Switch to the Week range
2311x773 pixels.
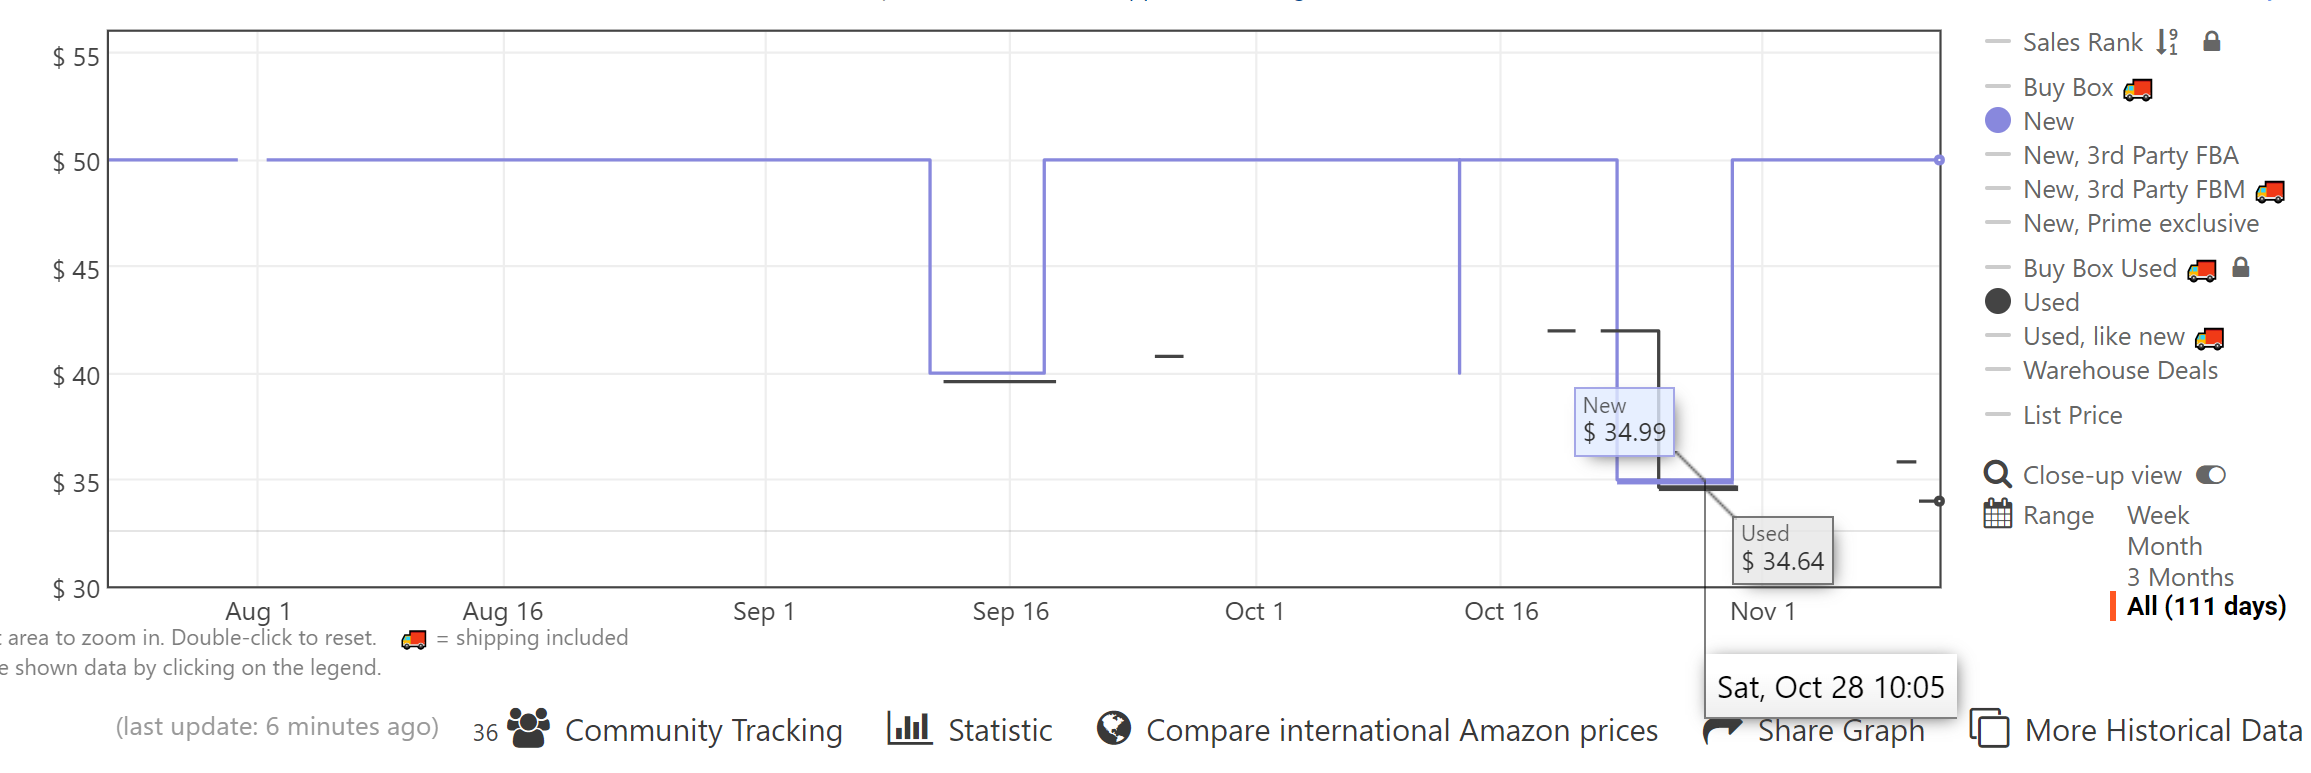tap(2157, 514)
